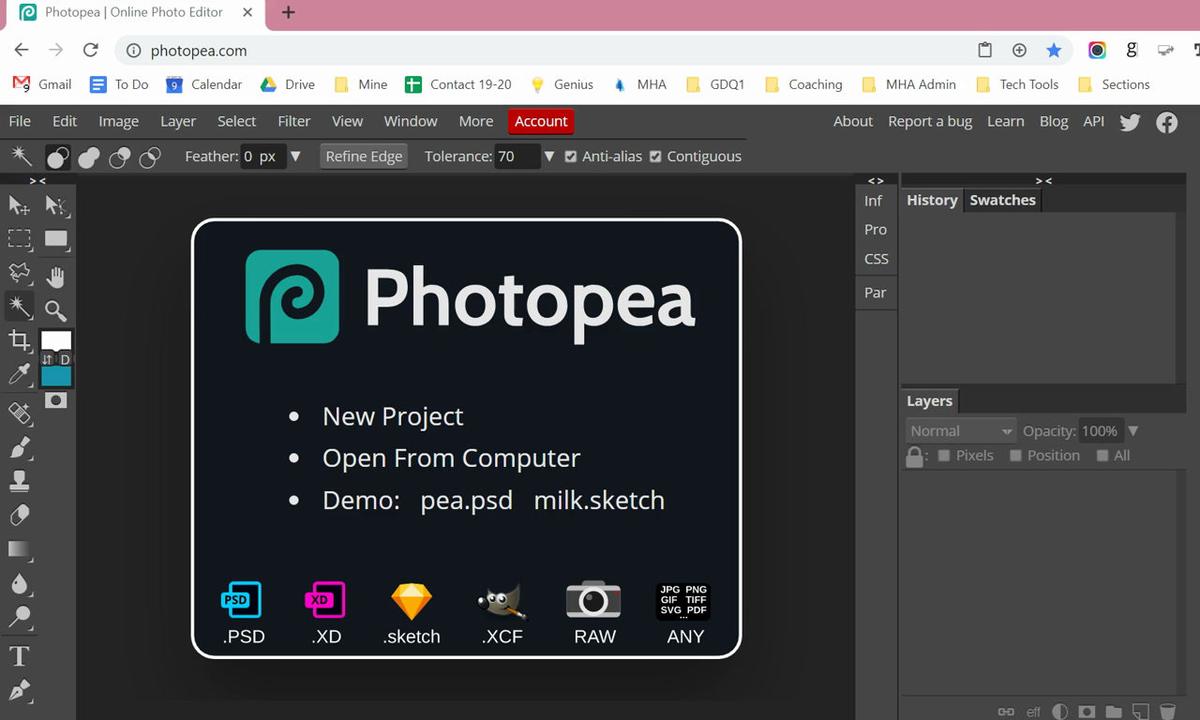Viewport: 1200px width, 720px height.
Task: Expand the Par paragraph panel
Action: click(875, 293)
